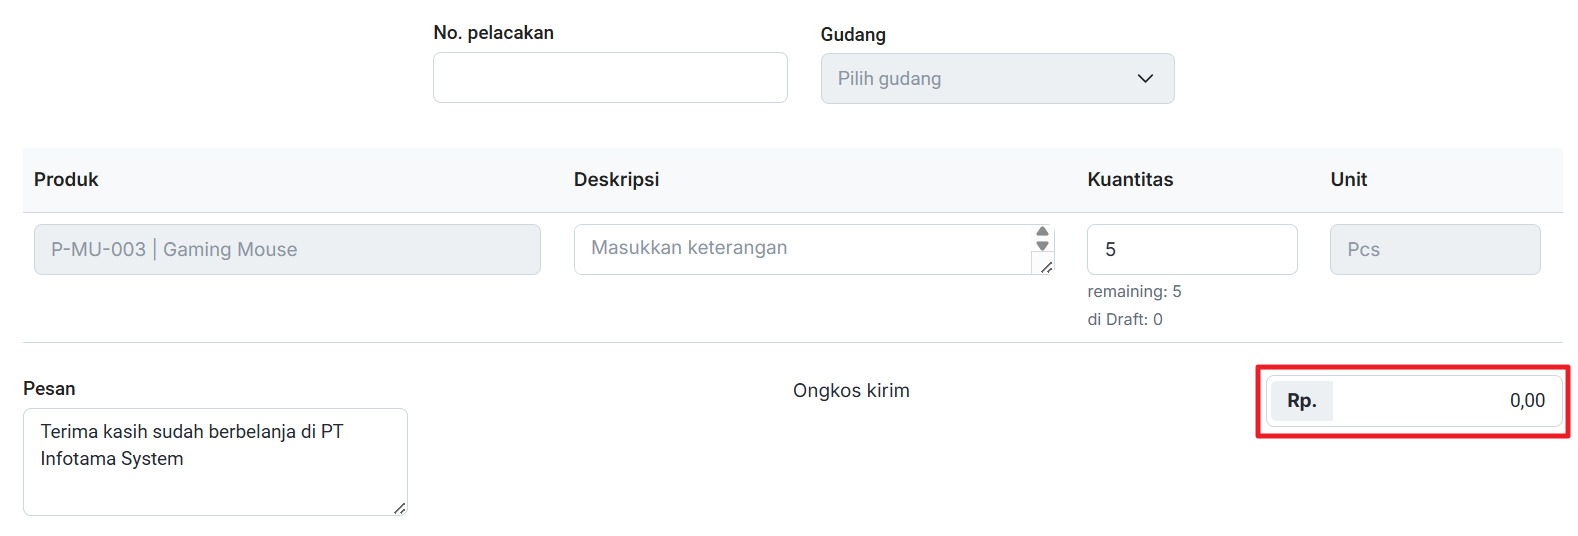This screenshot has height=536, width=1578.
Task: Focus the Masukkan keterangan description box
Action: tap(802, 249)
